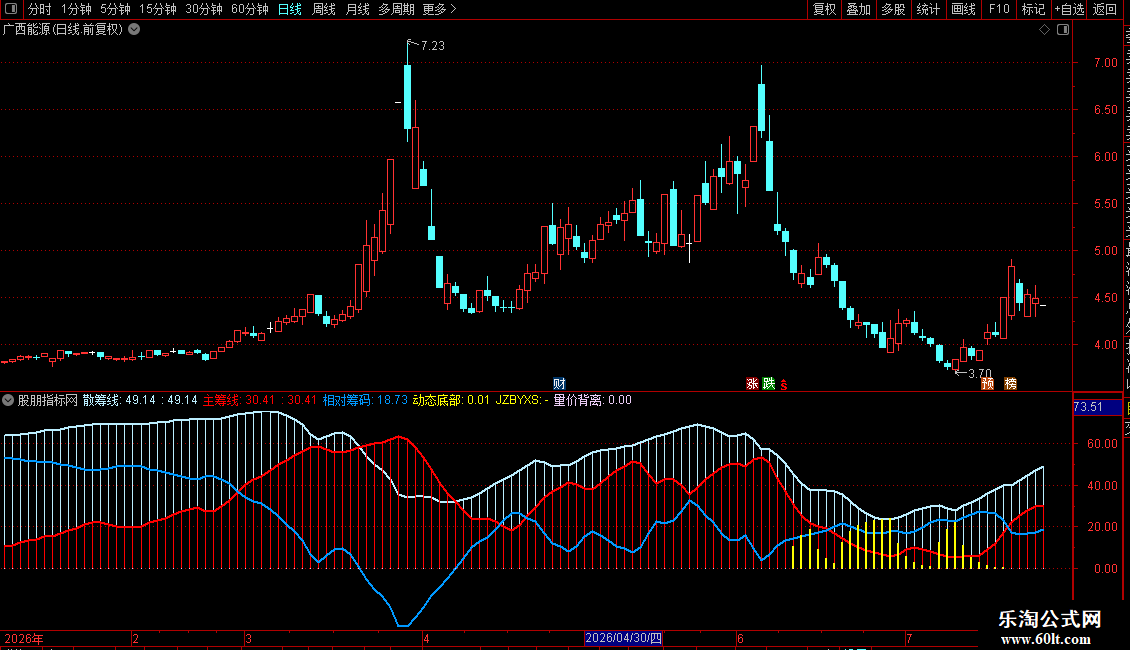The image size is (1130, 650).
Task: Click the 7.00 price axis label
Action: [x=1105, y=63]
